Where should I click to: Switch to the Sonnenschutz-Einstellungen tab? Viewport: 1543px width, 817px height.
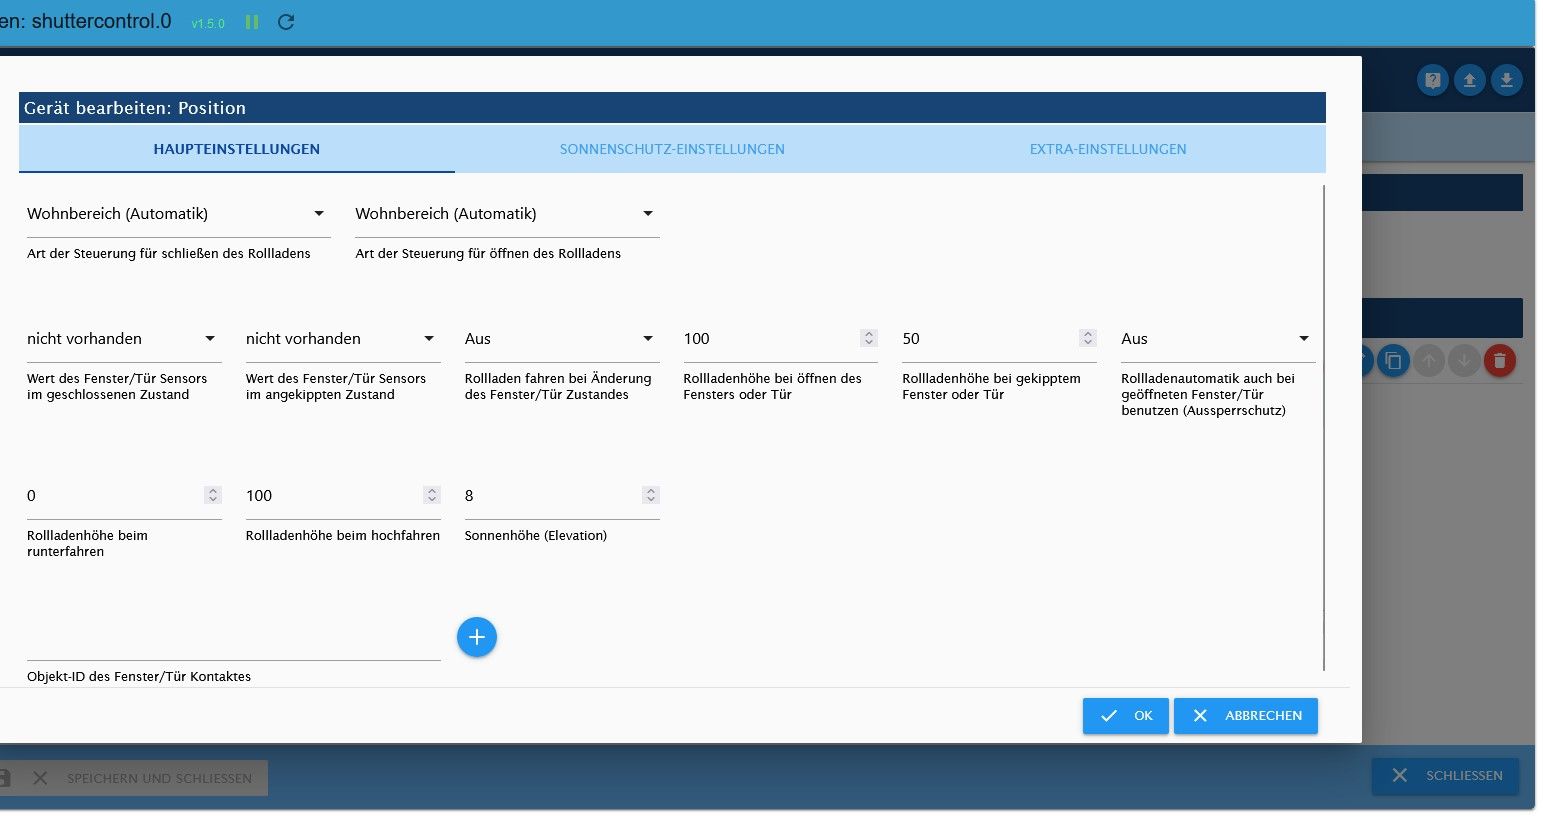coord(672,149)
